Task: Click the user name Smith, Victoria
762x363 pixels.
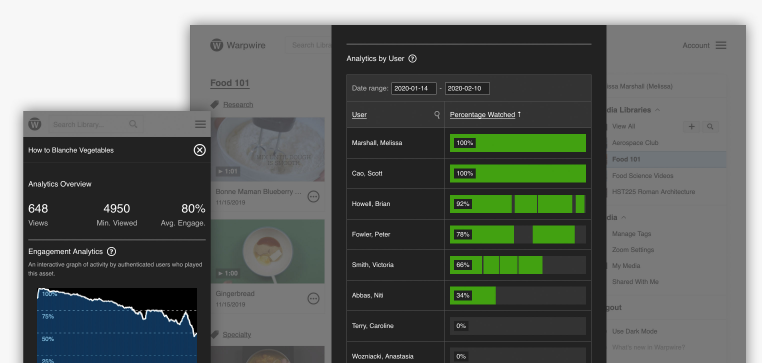Action: click(x=373, y=265)
